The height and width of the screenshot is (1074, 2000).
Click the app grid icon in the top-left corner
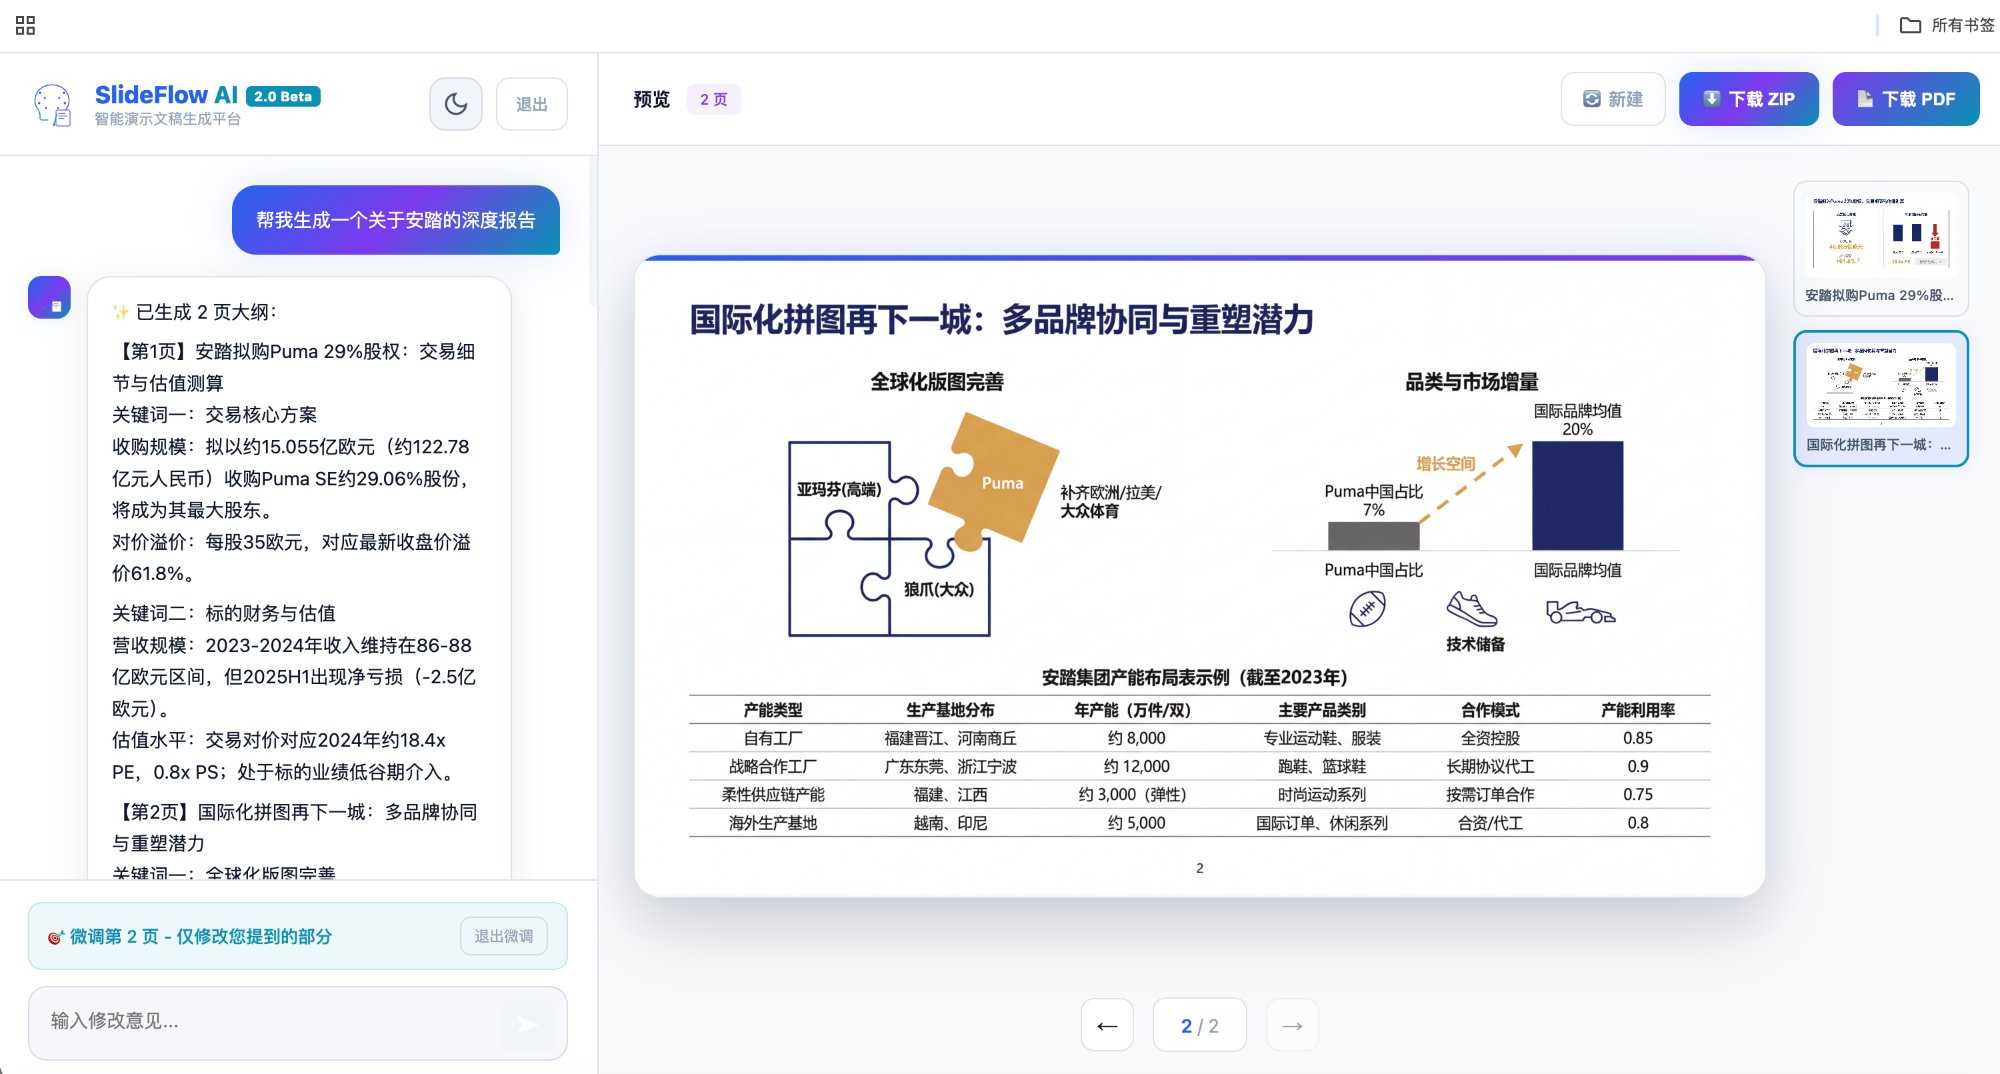26,25
